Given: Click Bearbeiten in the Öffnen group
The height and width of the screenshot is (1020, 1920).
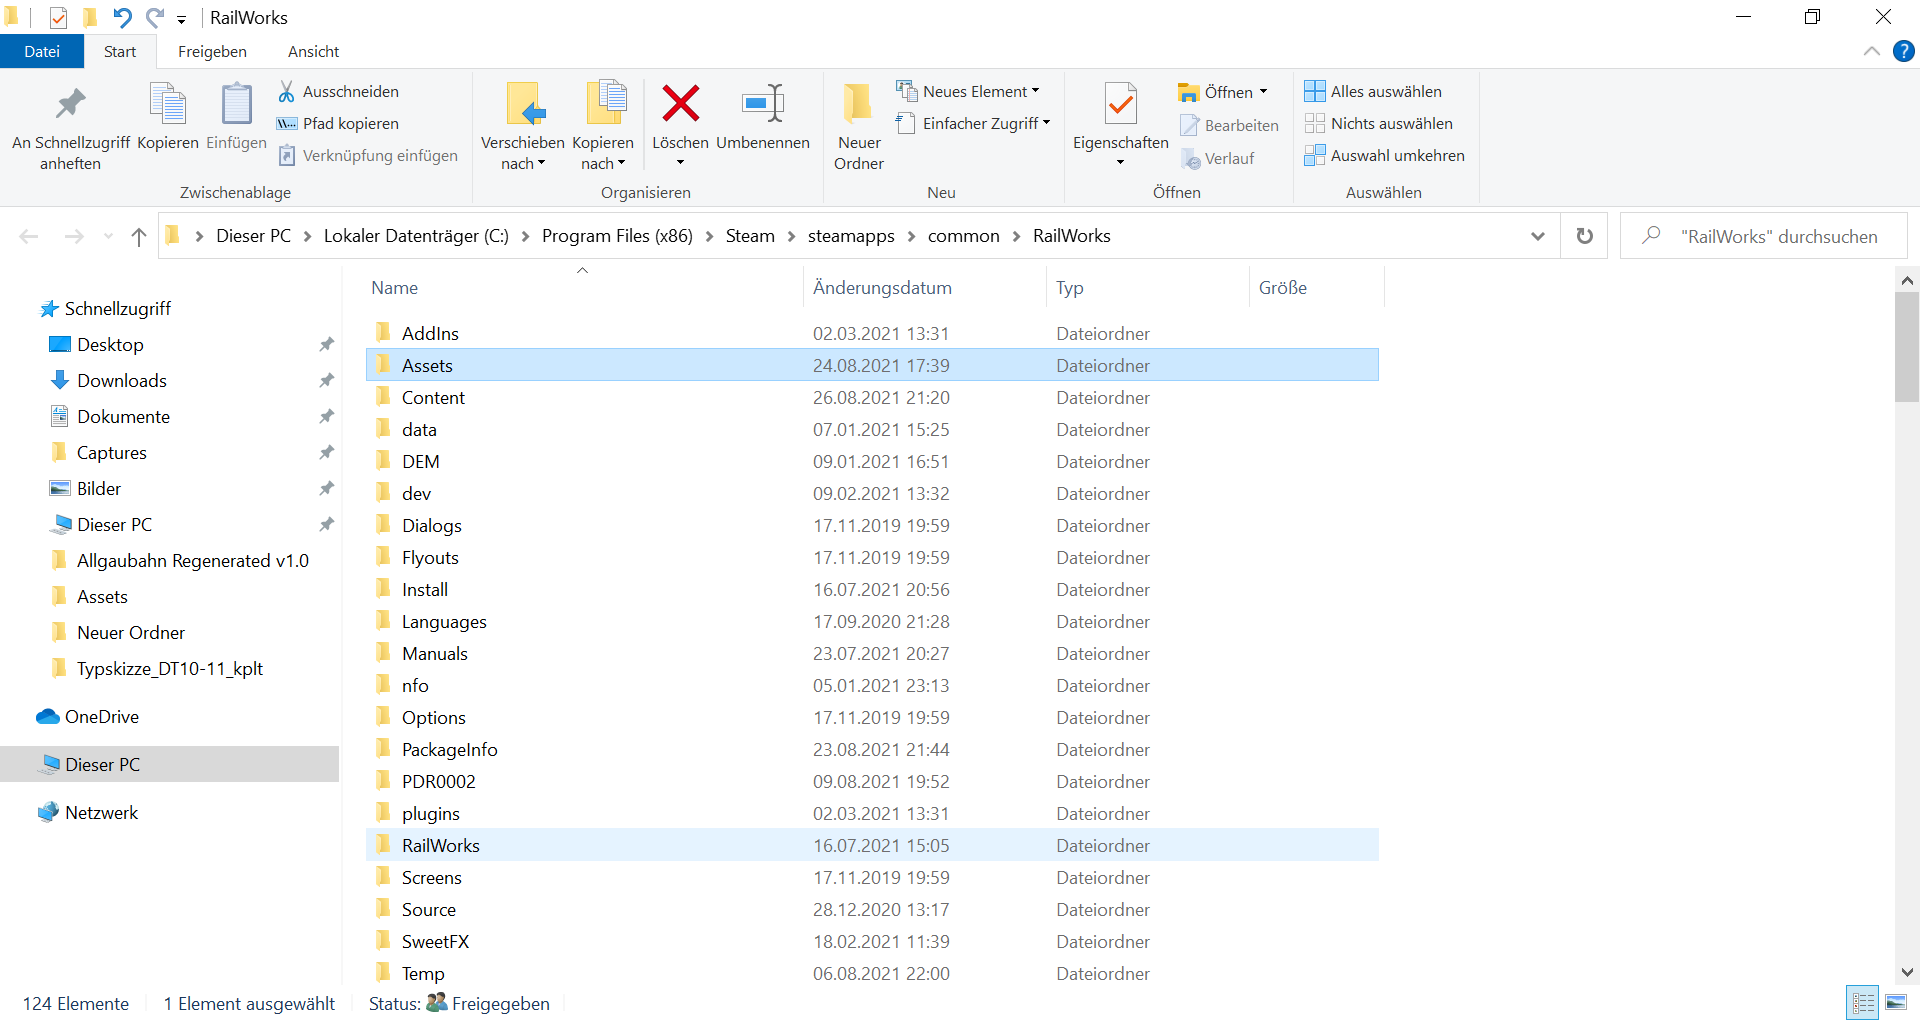Looking at the screenshot, I should (x=1230, y=125).
